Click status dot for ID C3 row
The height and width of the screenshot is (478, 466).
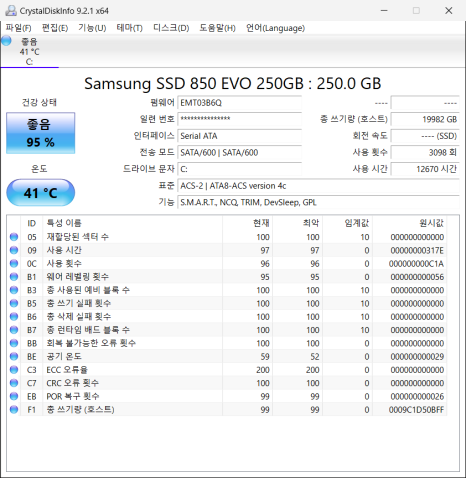tap(14, 370)
